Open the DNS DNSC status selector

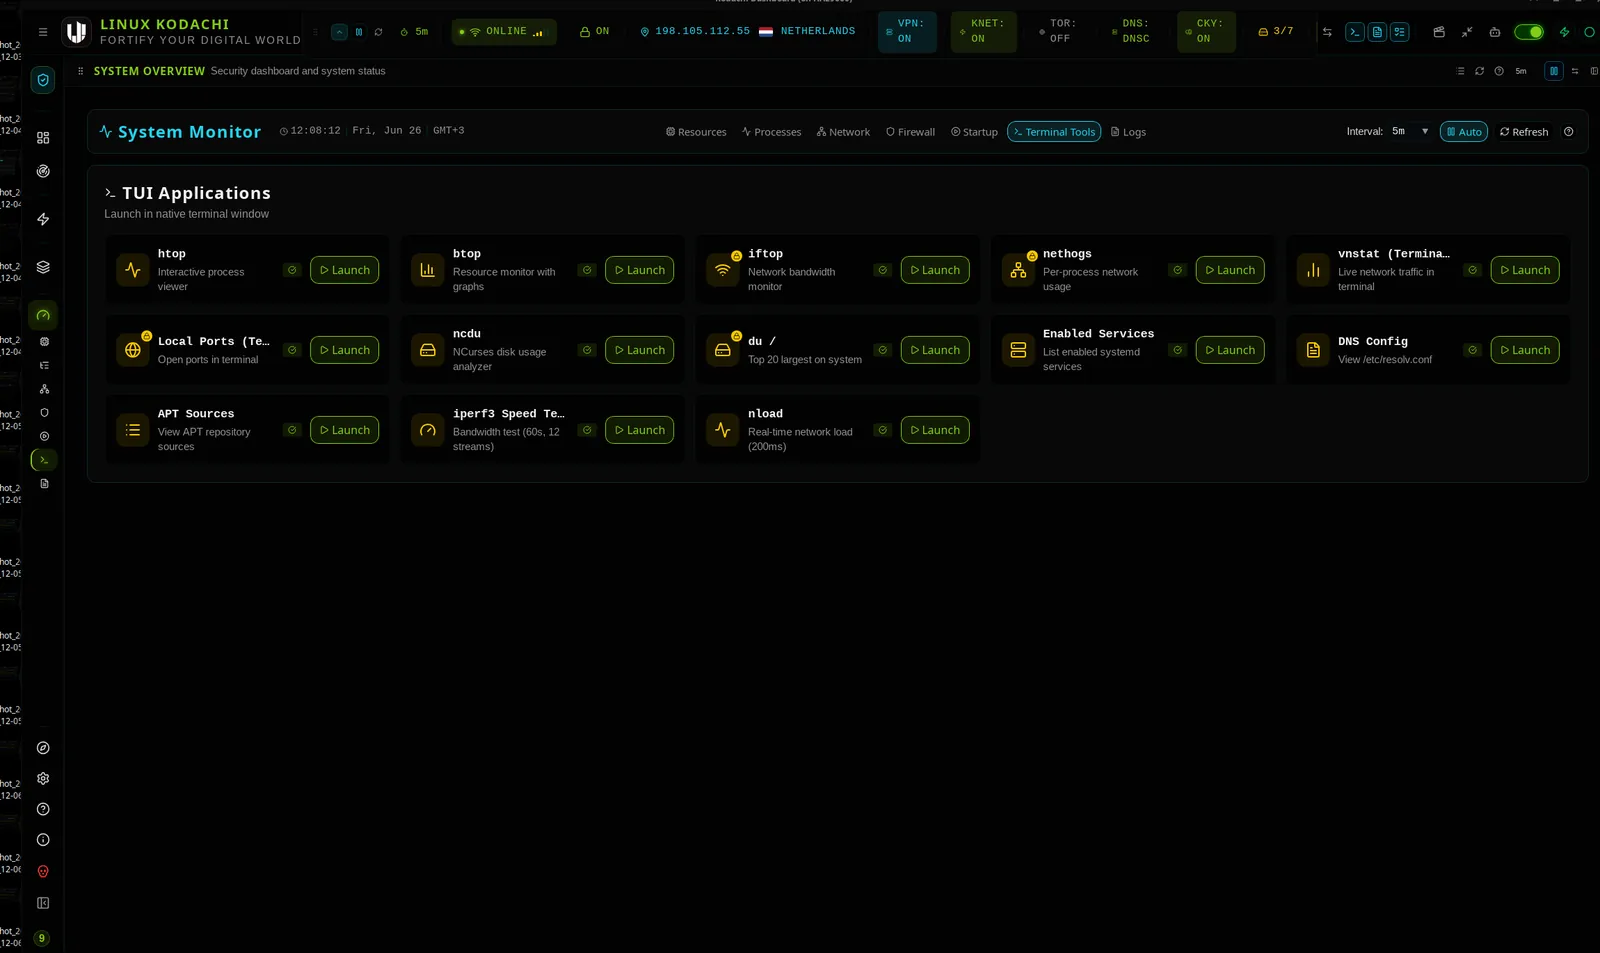[1132, 32]
